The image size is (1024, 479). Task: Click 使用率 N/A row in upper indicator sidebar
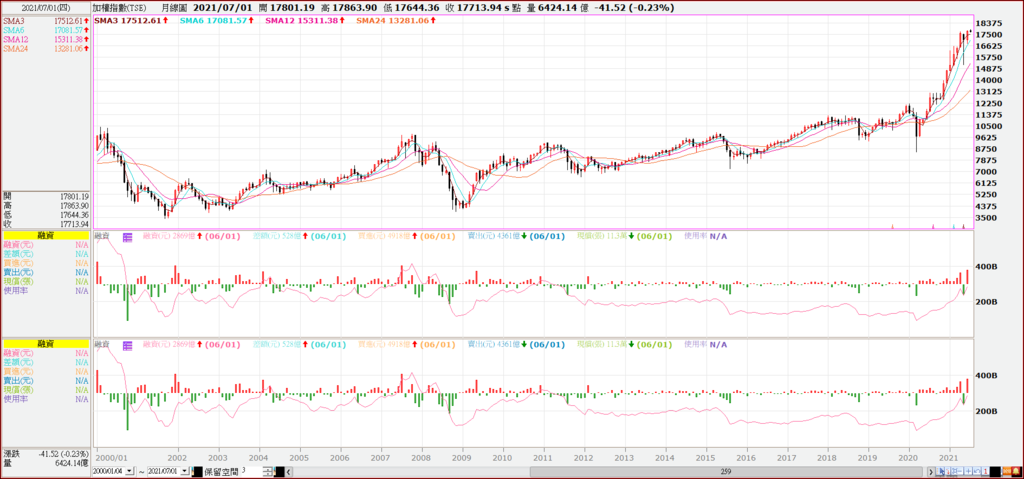coord(46,291)
